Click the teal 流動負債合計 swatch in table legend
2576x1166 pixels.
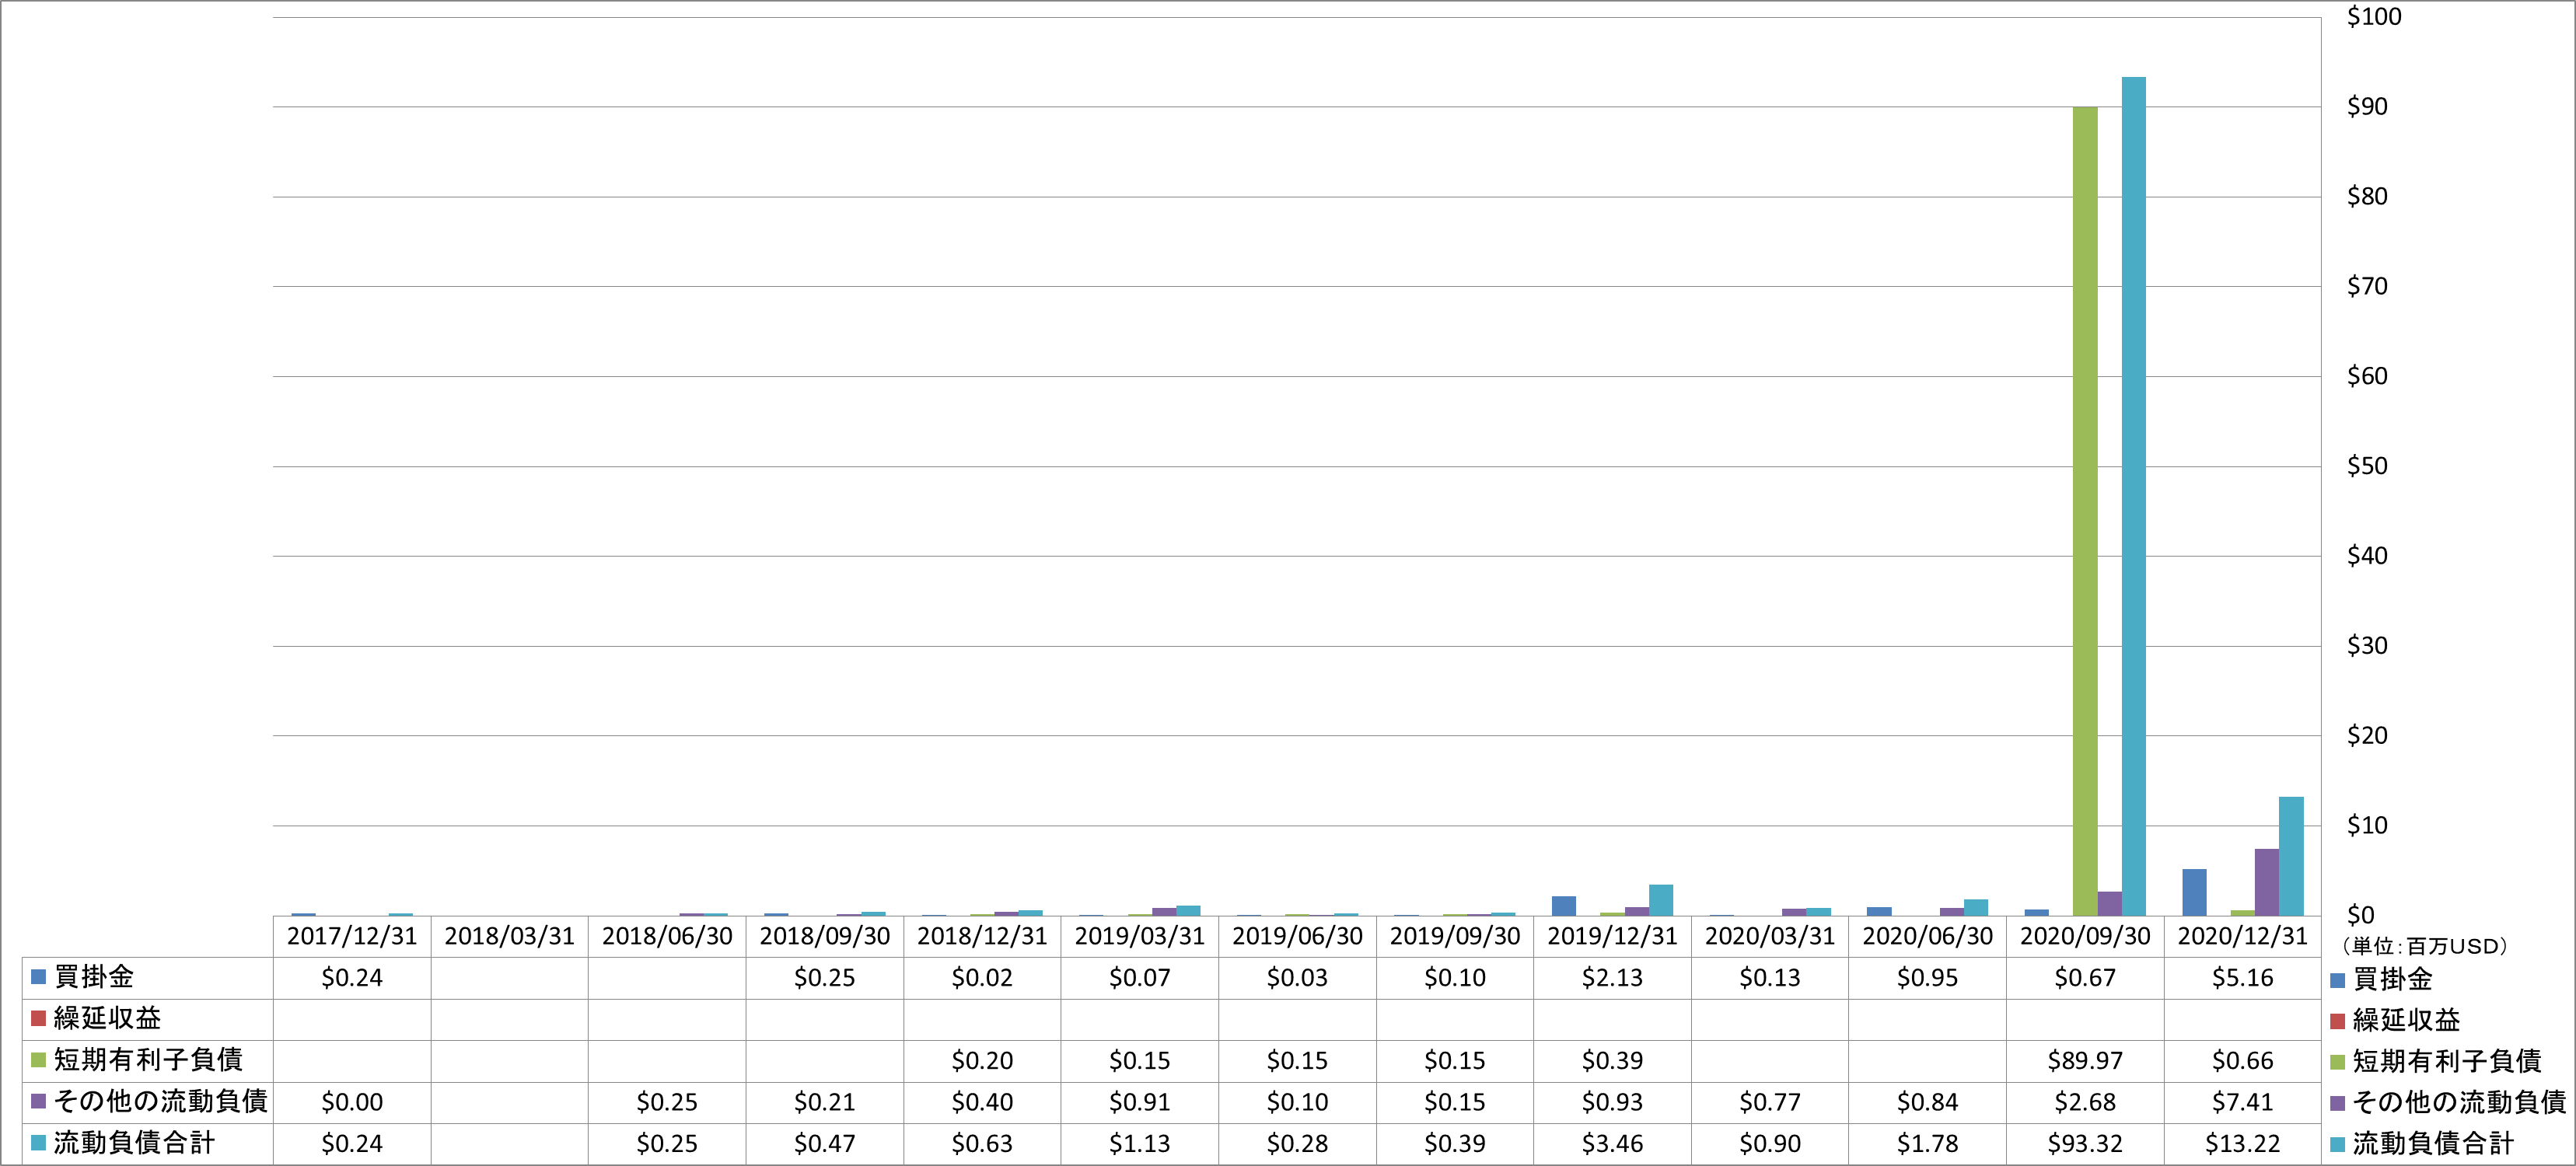click(x=39, y=1143)
